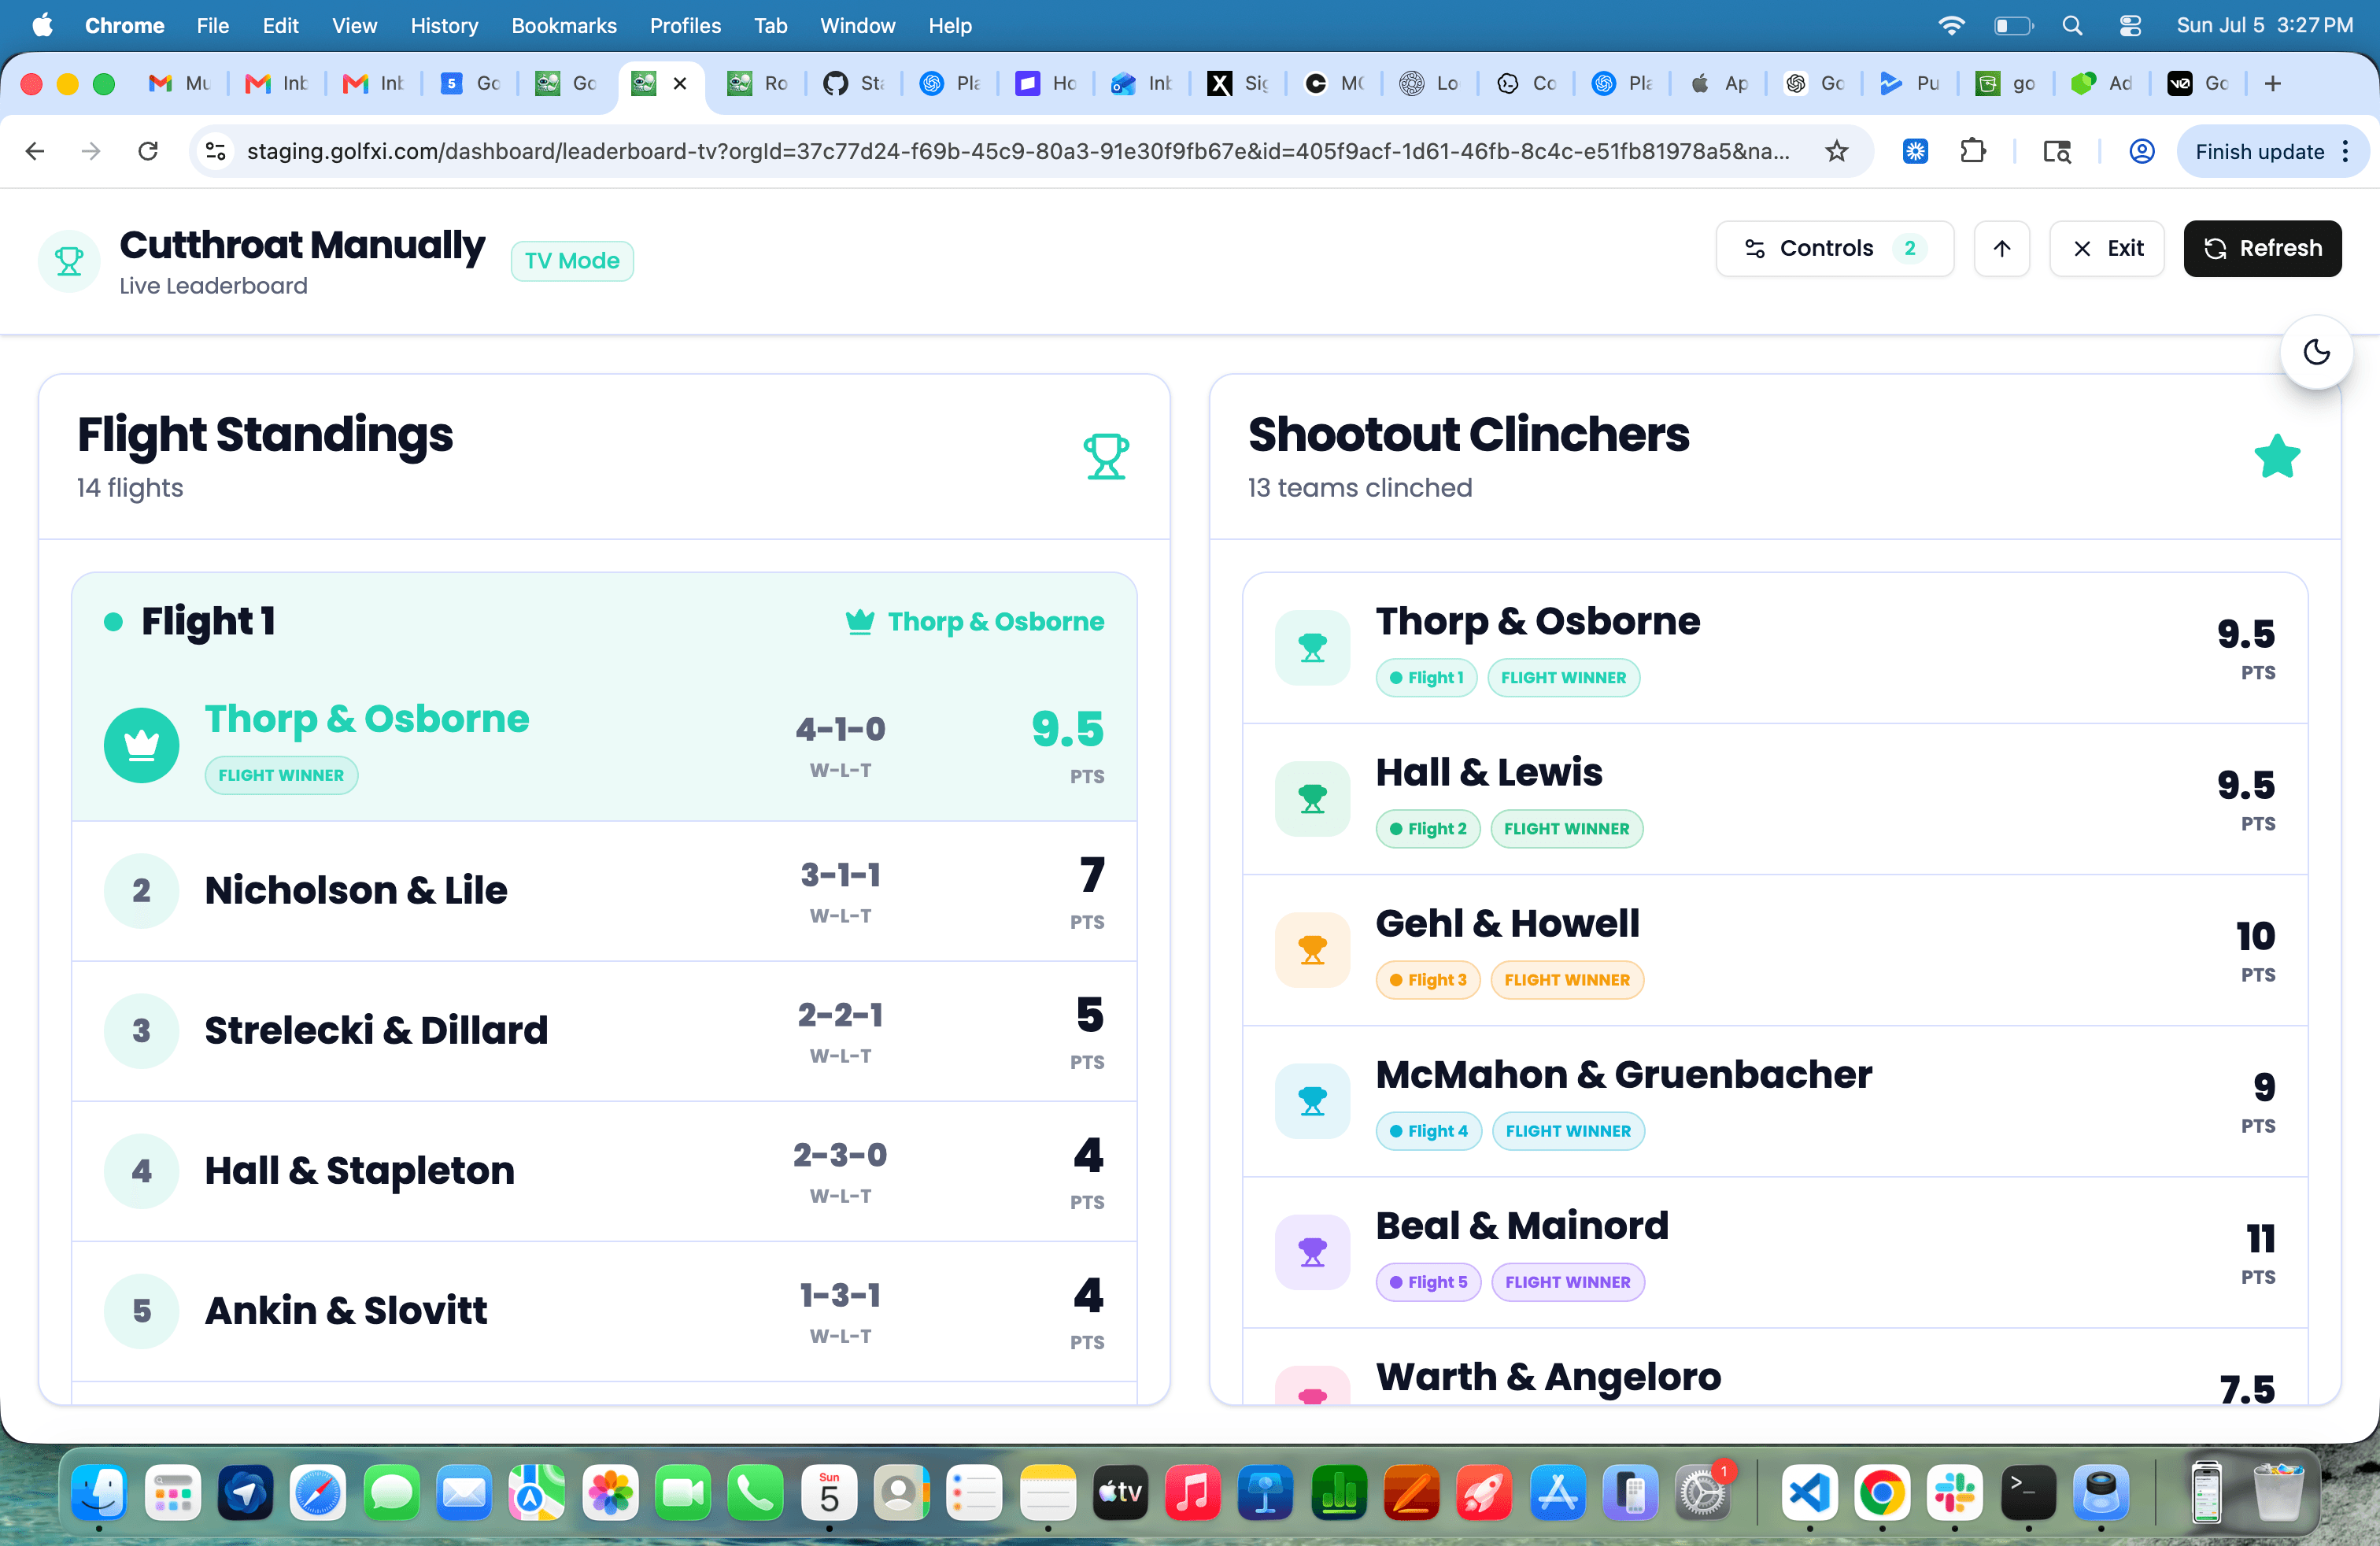Click the FLIGHT WINNER tag in Flight Standings
The height and width of the screenshot is (1546, 2380).
[x=281, y=775]
